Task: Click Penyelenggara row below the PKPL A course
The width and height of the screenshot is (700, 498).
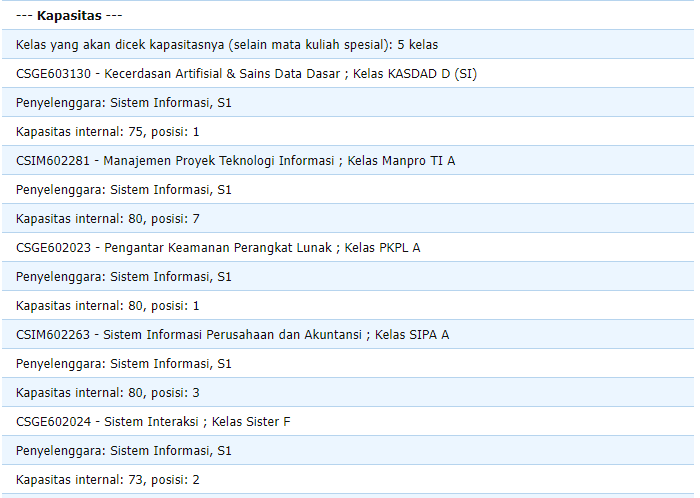Action: pos(348,276)
